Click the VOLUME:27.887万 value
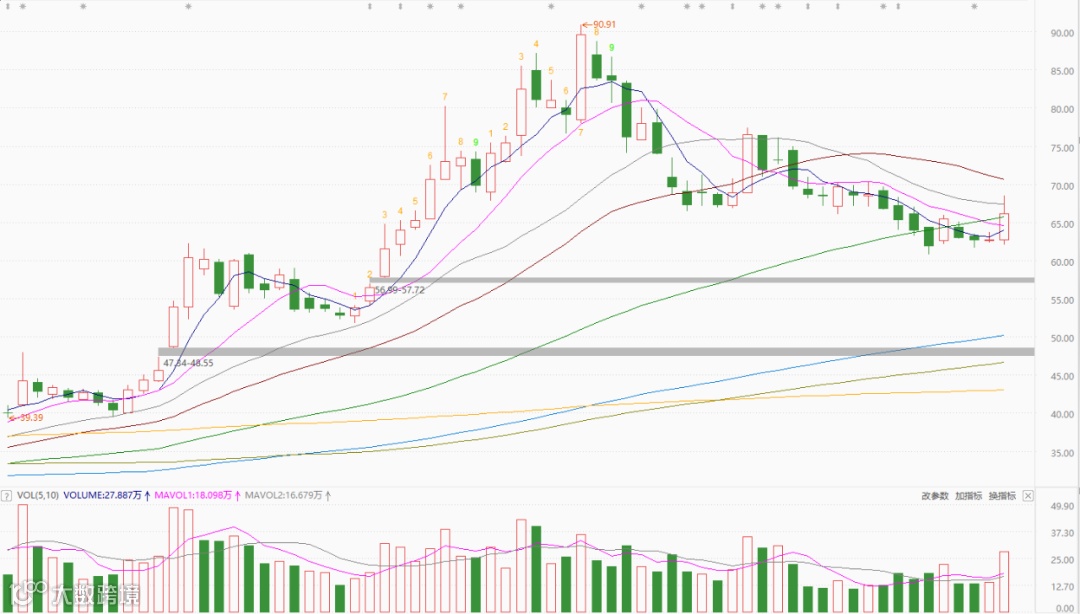 (103, 495)
